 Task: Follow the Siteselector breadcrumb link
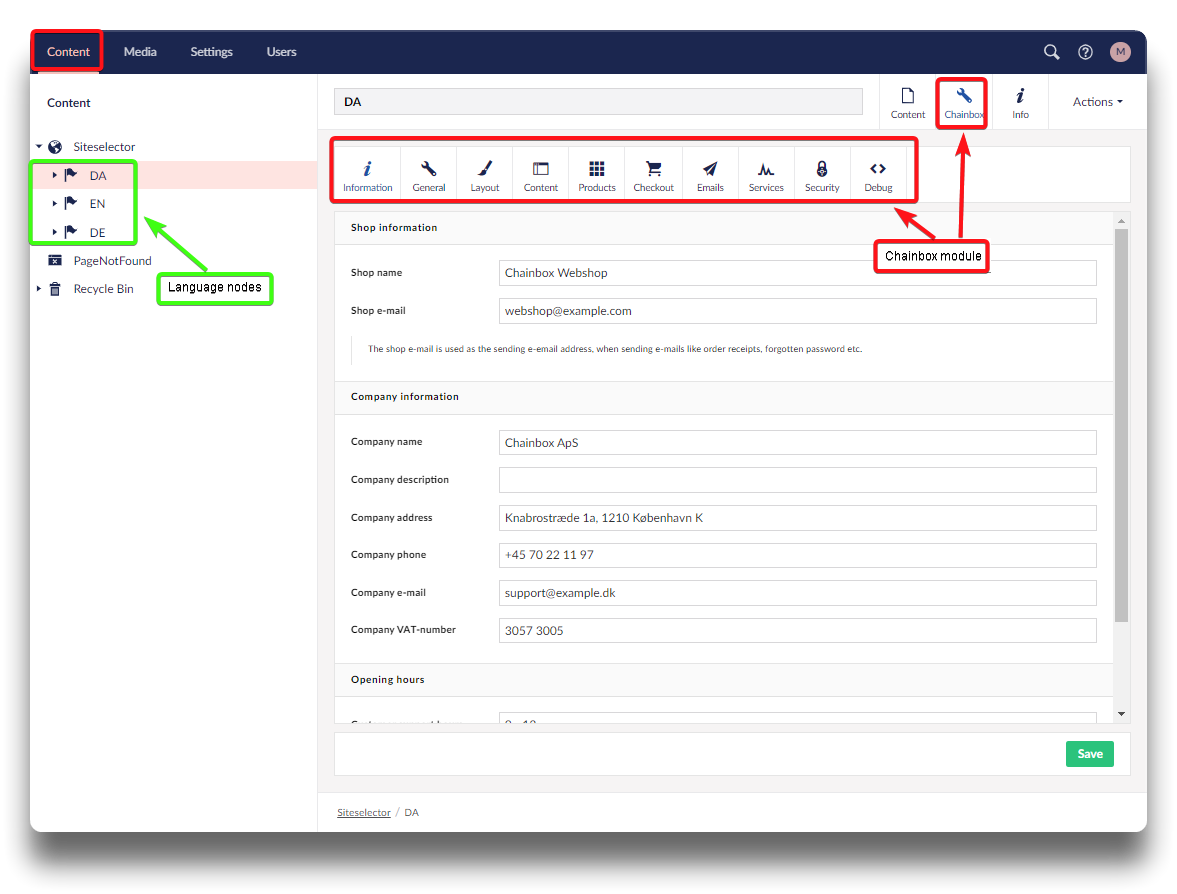364,813
